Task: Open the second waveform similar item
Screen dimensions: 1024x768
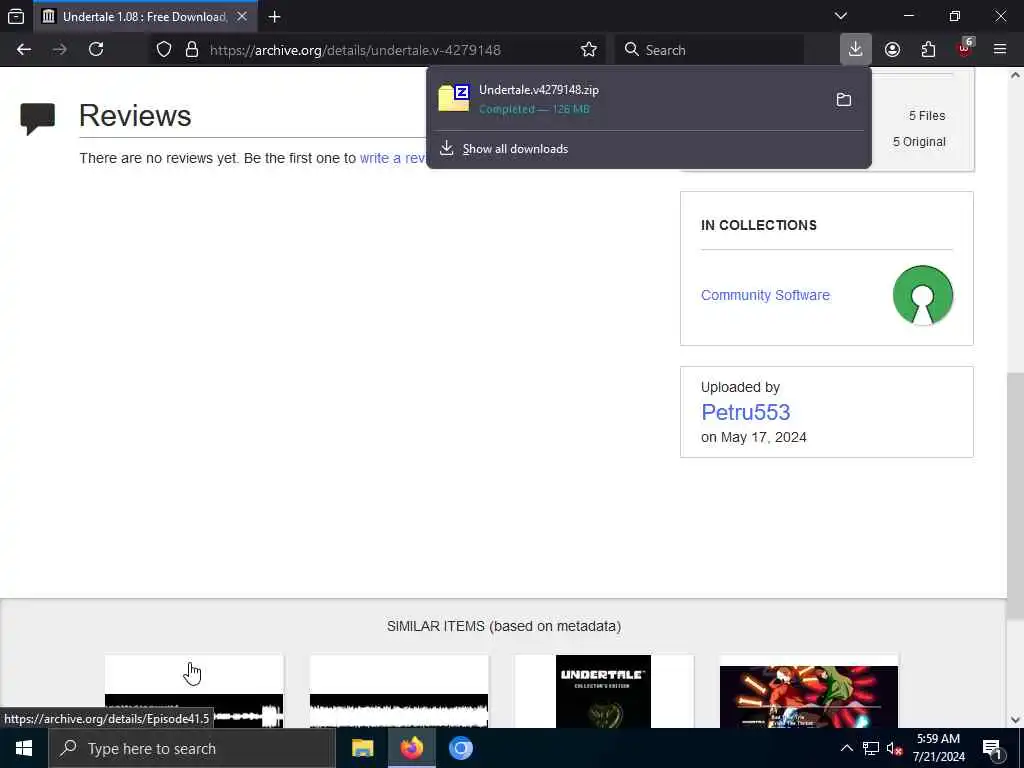Action: pos(399,692)
